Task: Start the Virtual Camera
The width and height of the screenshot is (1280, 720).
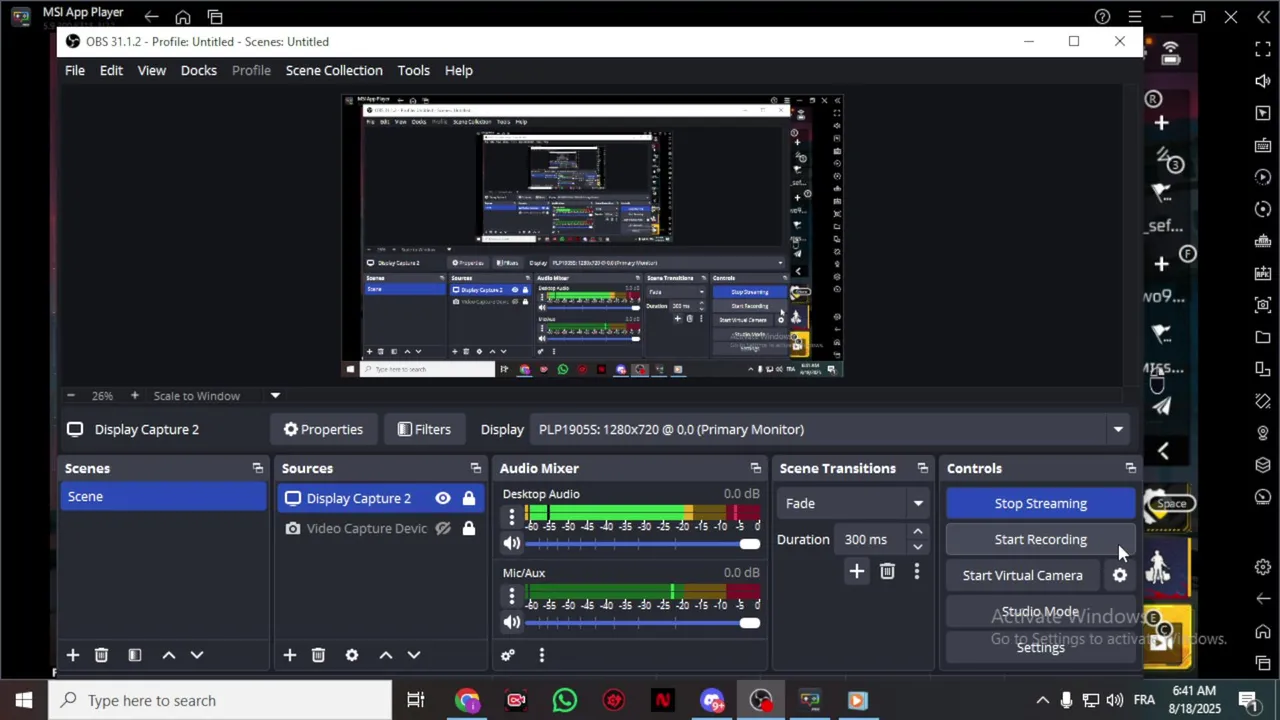Action: point(1022,575)
